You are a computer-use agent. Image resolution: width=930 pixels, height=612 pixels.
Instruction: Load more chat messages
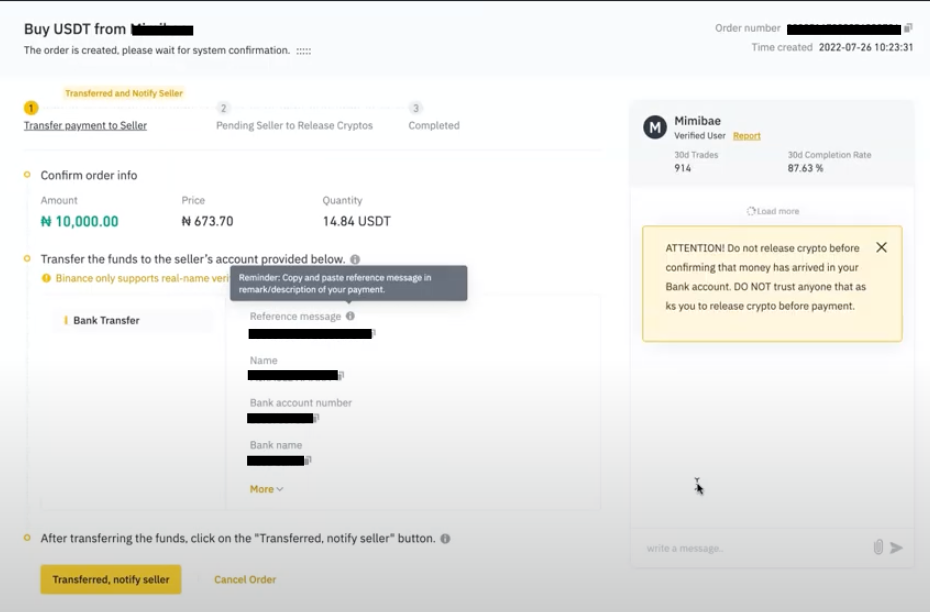(772, 212)
